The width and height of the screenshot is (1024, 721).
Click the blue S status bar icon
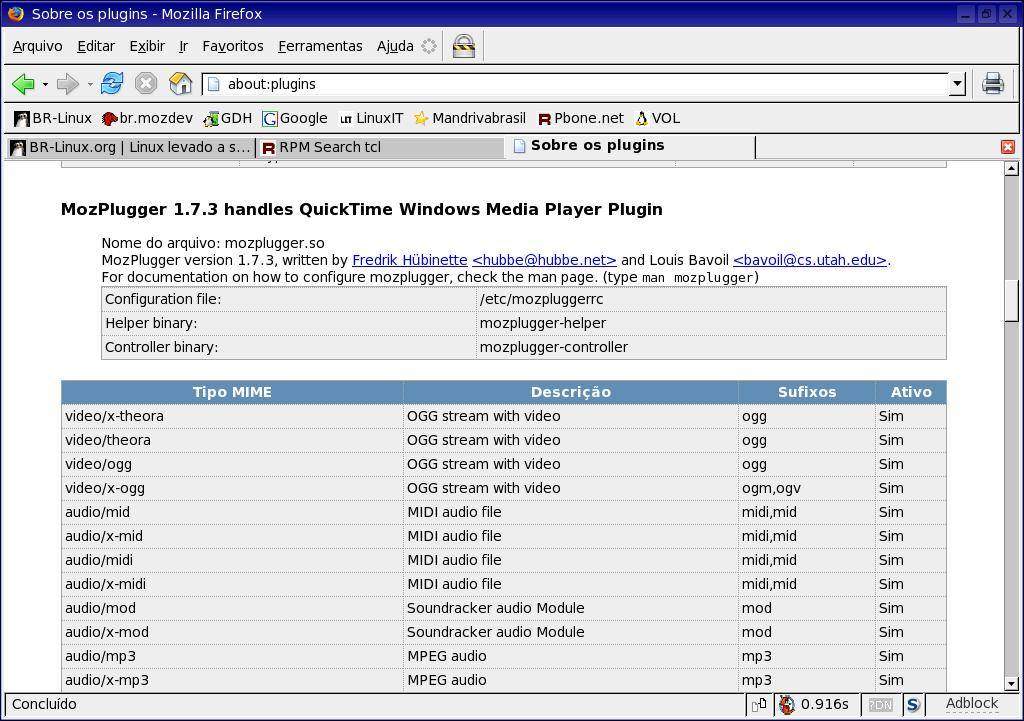913,705
